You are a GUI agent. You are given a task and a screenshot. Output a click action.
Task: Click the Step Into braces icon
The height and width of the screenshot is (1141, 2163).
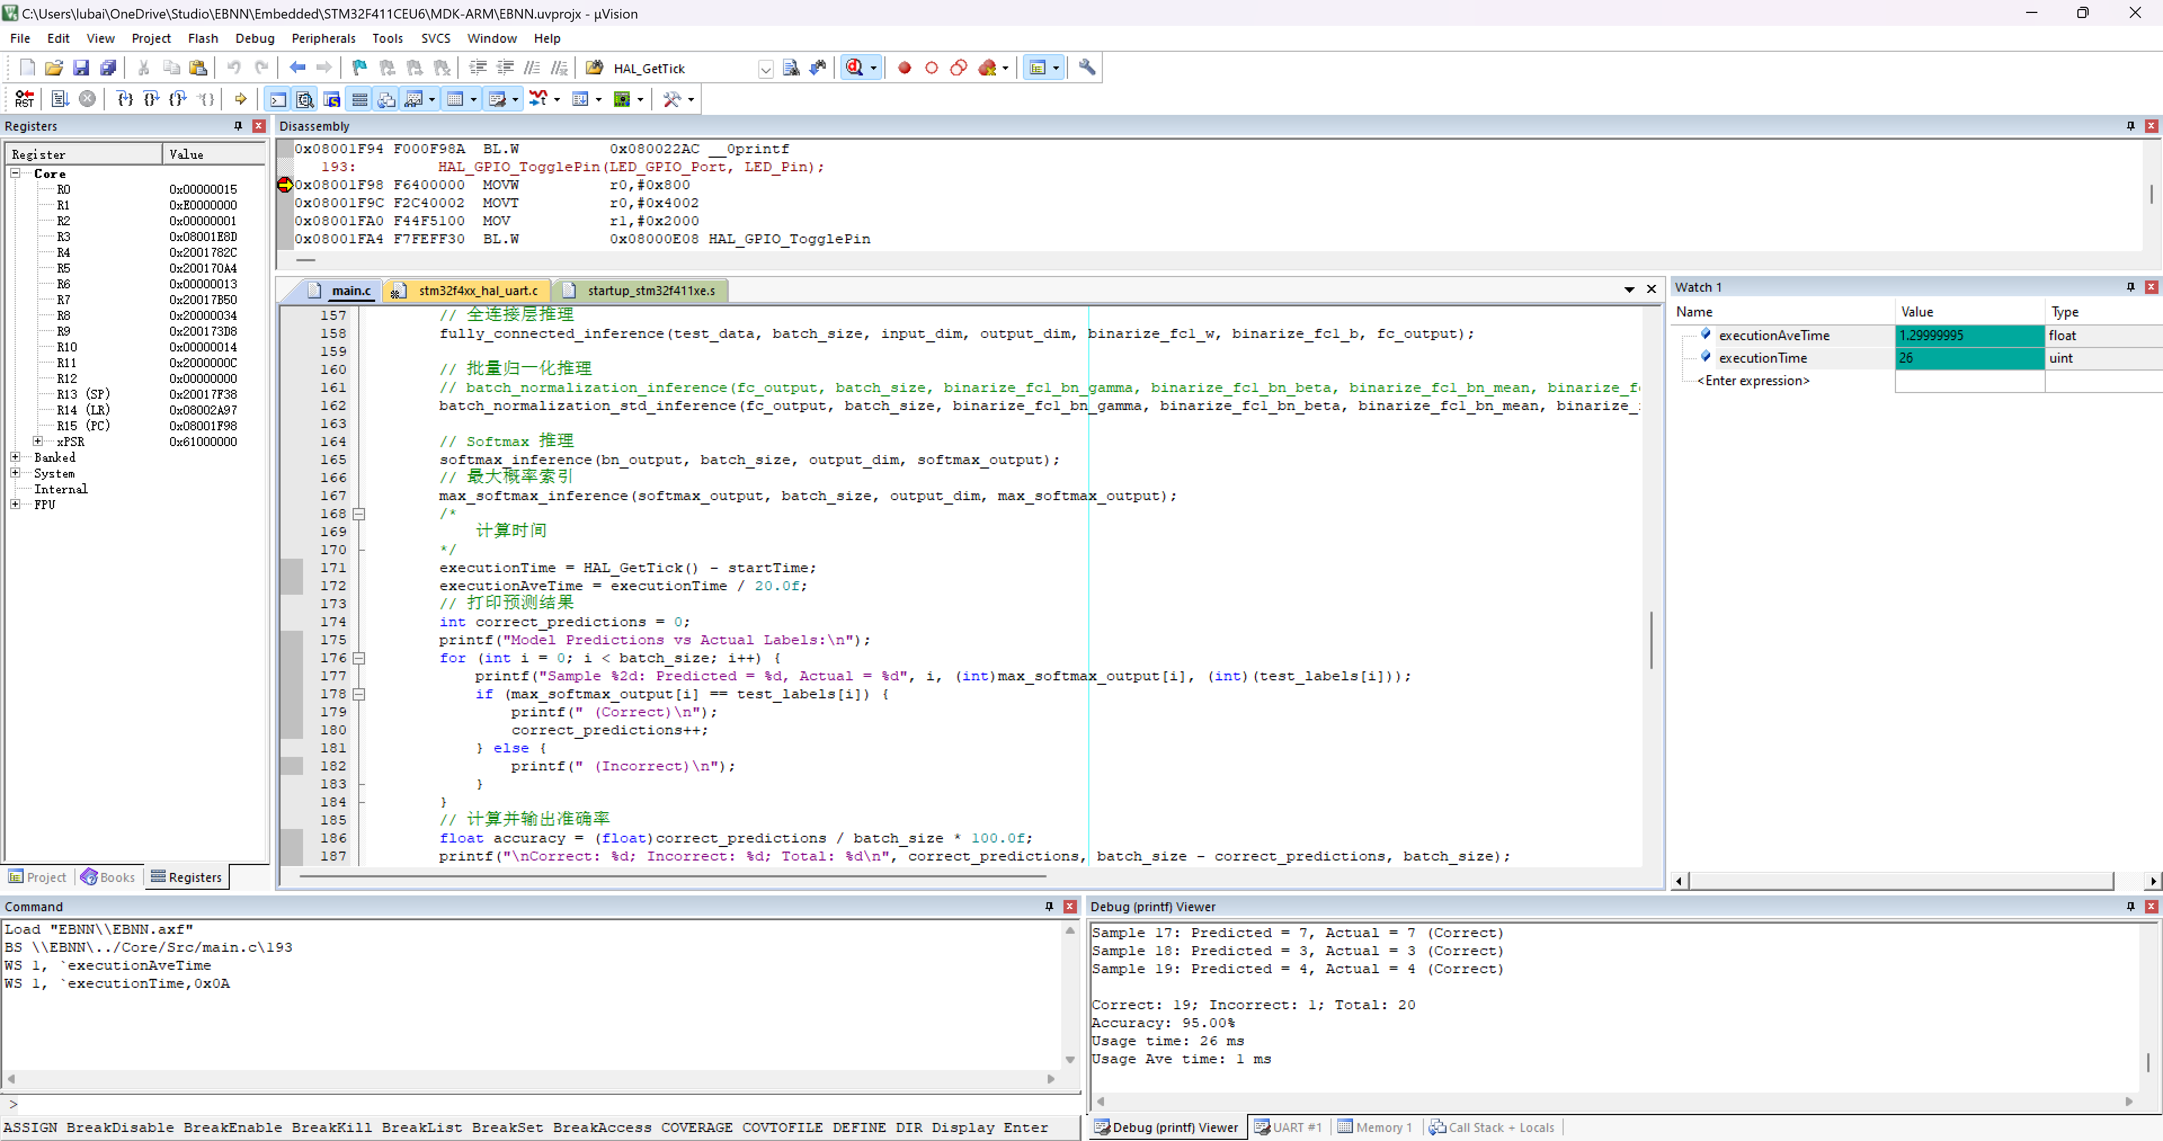coord(124,99)
